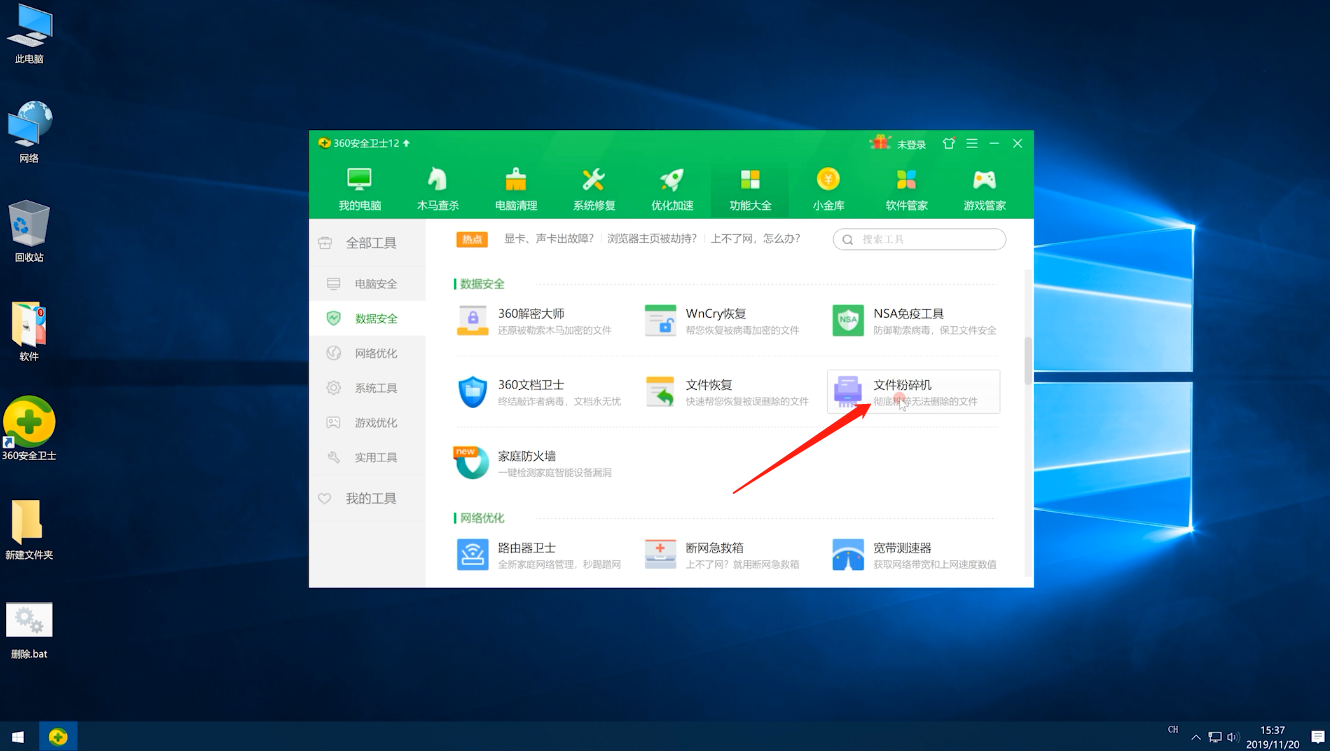Open 360解密大师 tool icon
1330x751 pixels.
coord(473,320)
